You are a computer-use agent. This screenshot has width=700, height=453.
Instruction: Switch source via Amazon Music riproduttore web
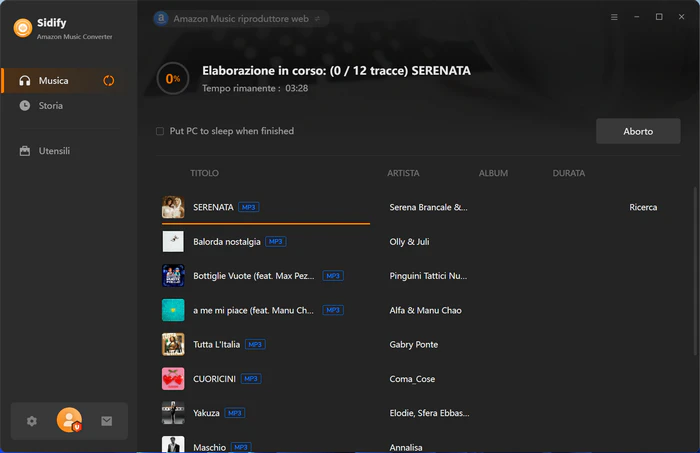[x=241, y=19]
